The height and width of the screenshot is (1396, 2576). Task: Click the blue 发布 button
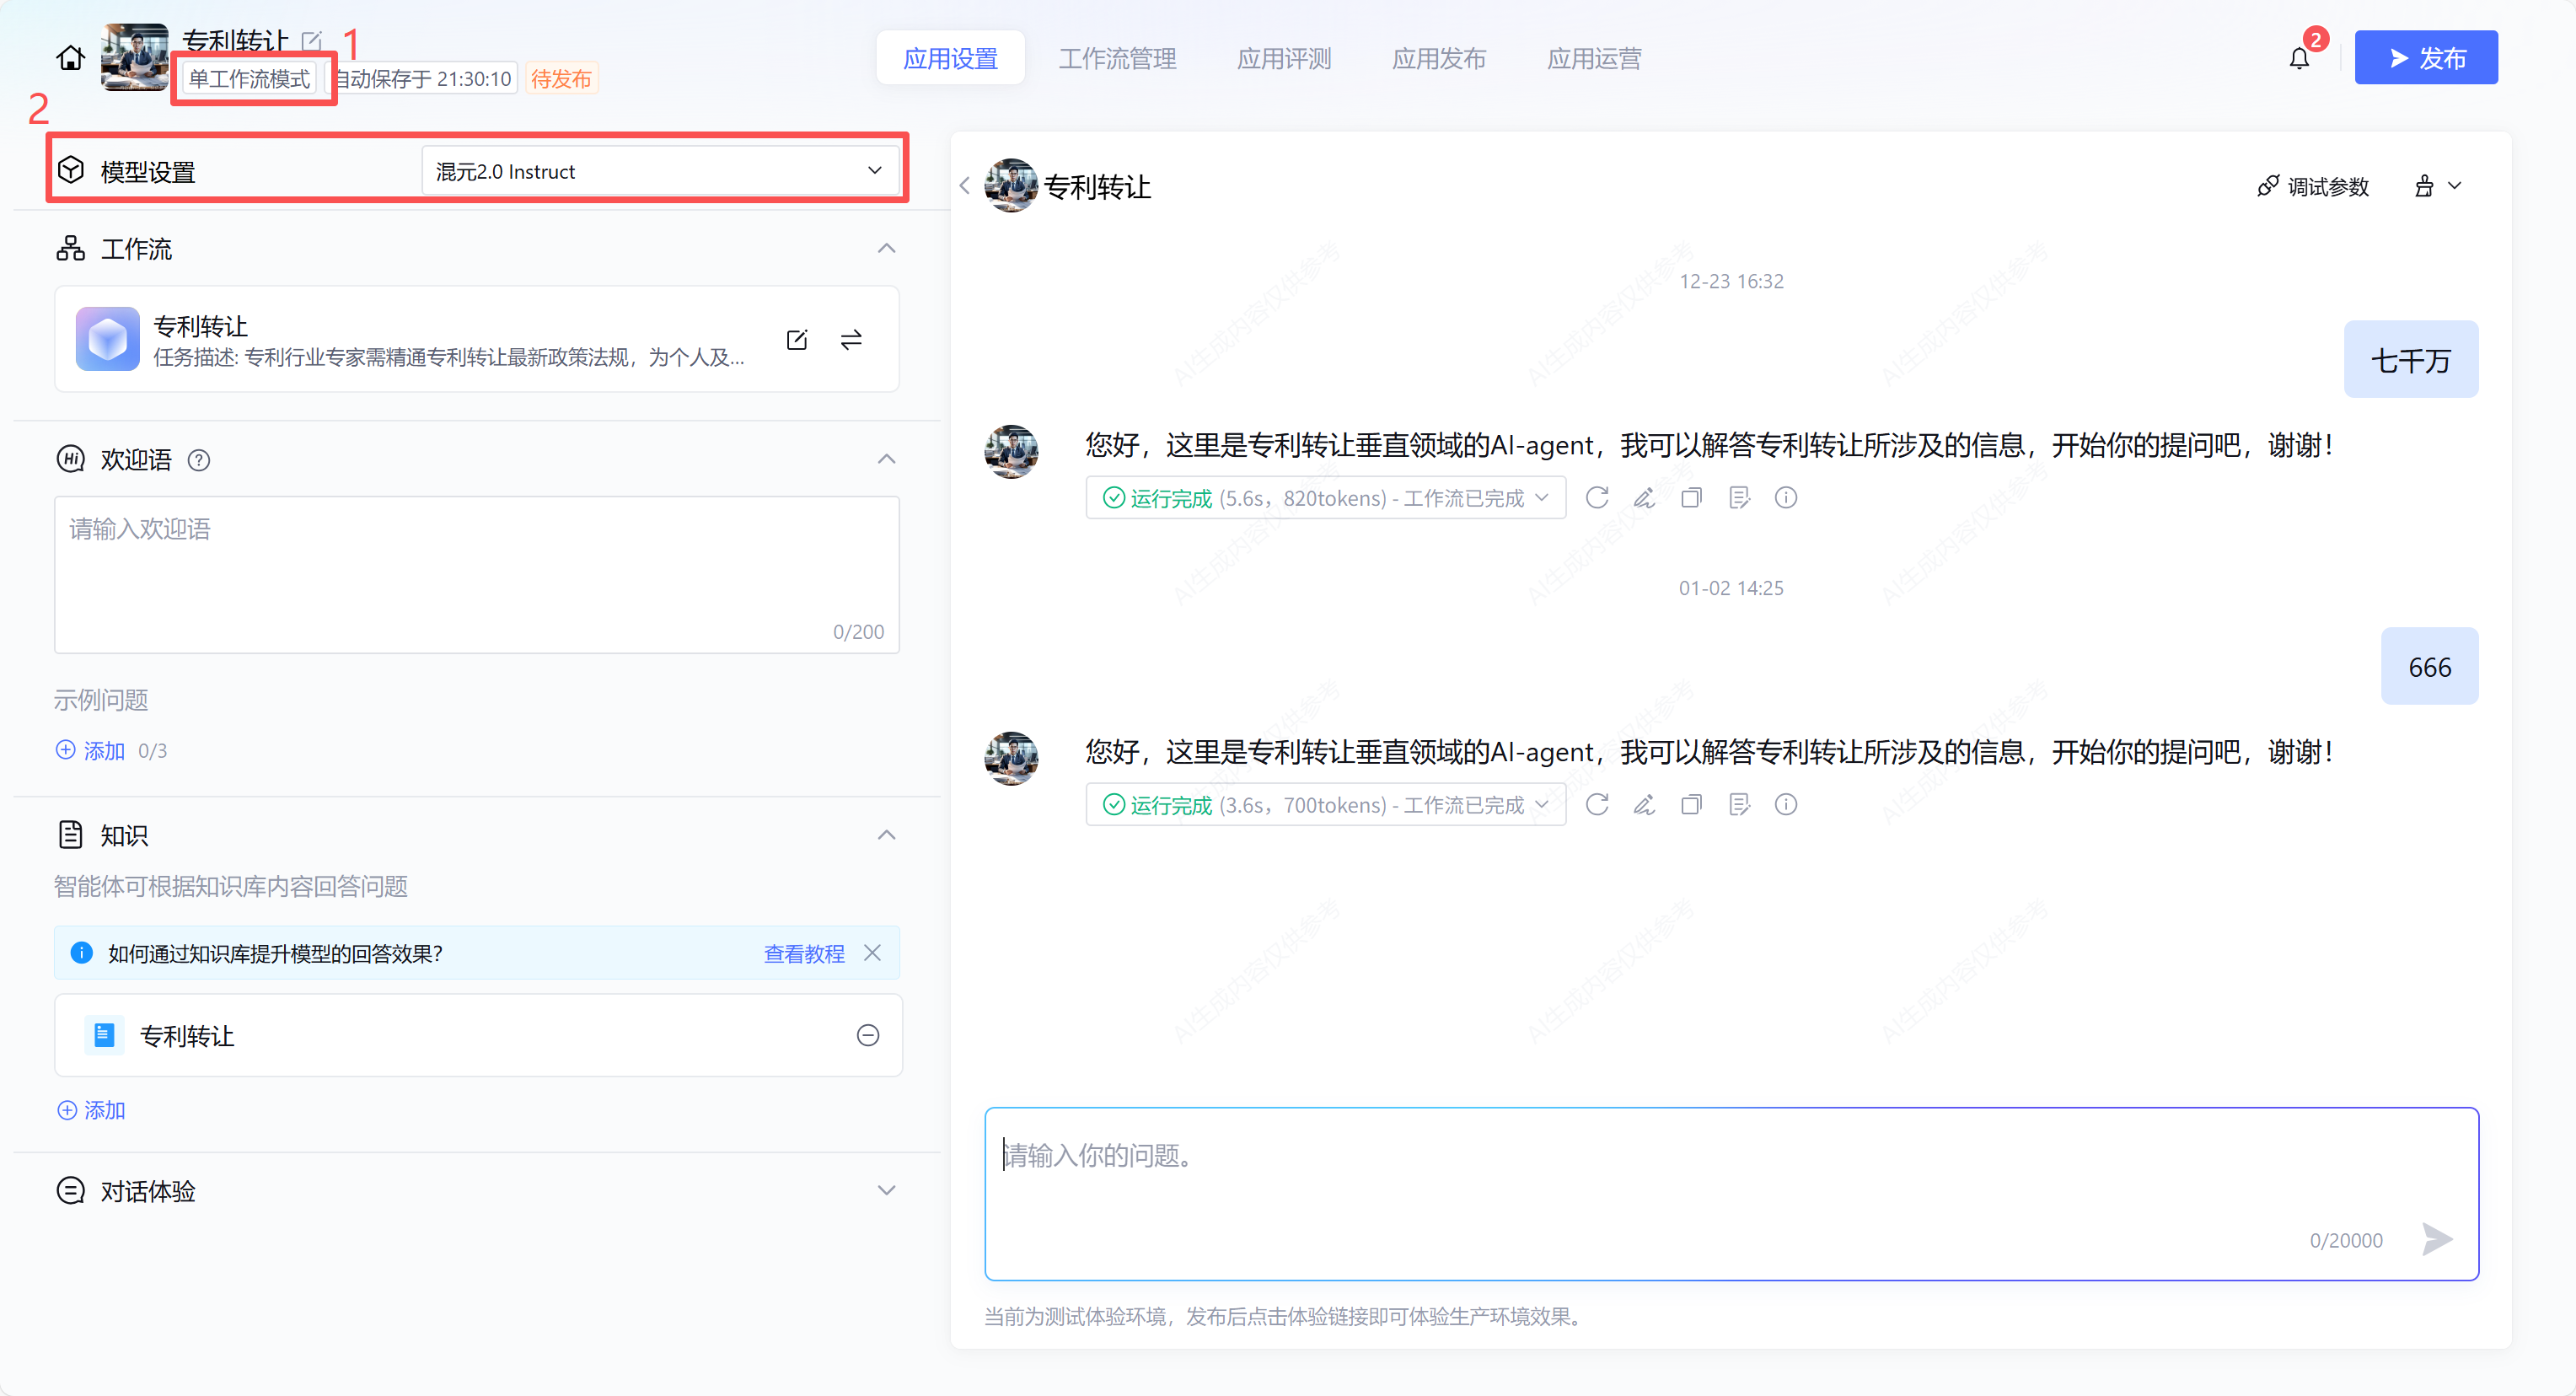coord(2425,58)
